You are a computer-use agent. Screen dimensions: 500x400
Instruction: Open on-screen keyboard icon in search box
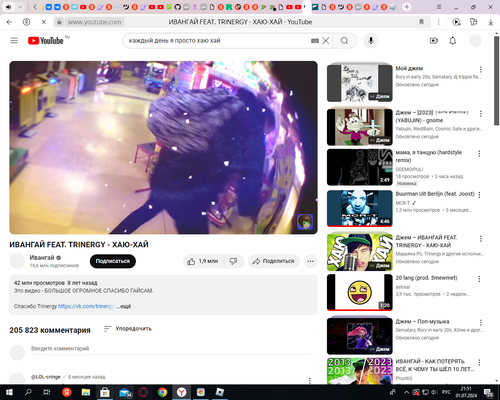click(x=315, y=41)
